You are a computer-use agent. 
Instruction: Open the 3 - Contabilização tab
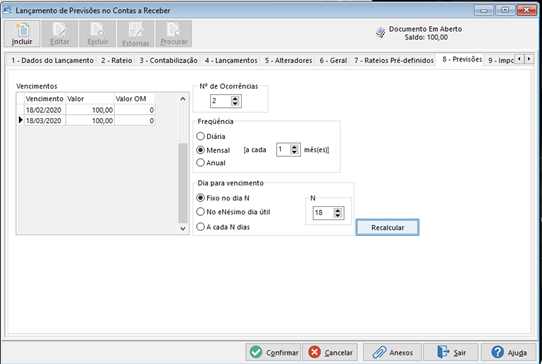point(168,60)
